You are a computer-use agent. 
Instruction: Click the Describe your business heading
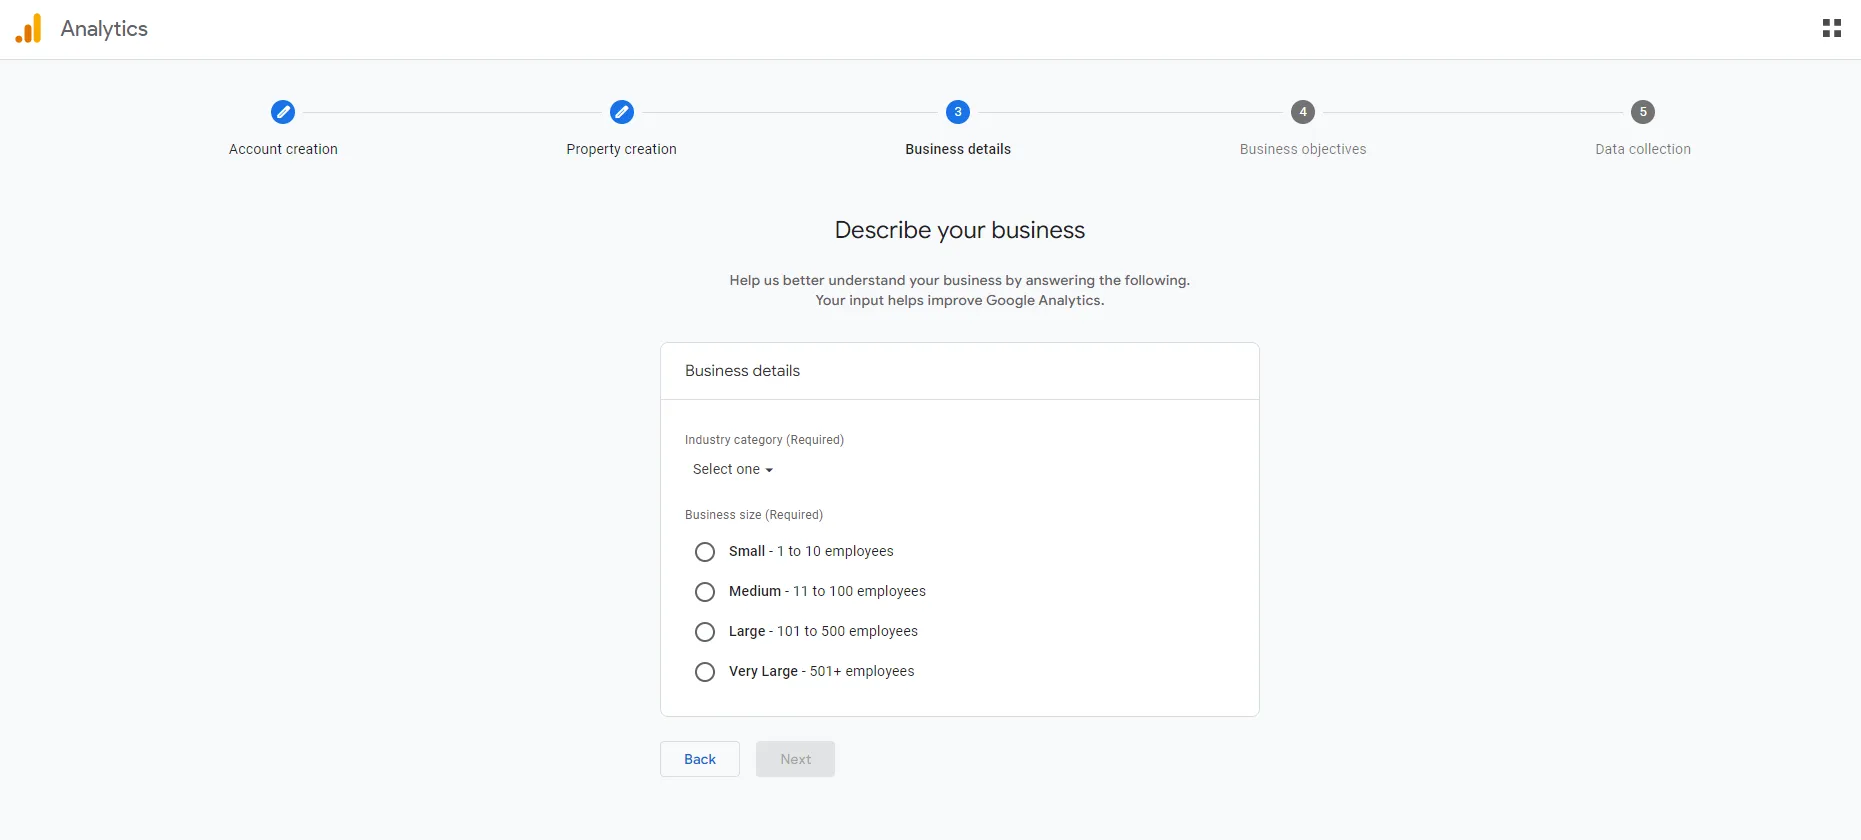click(960, 230)
